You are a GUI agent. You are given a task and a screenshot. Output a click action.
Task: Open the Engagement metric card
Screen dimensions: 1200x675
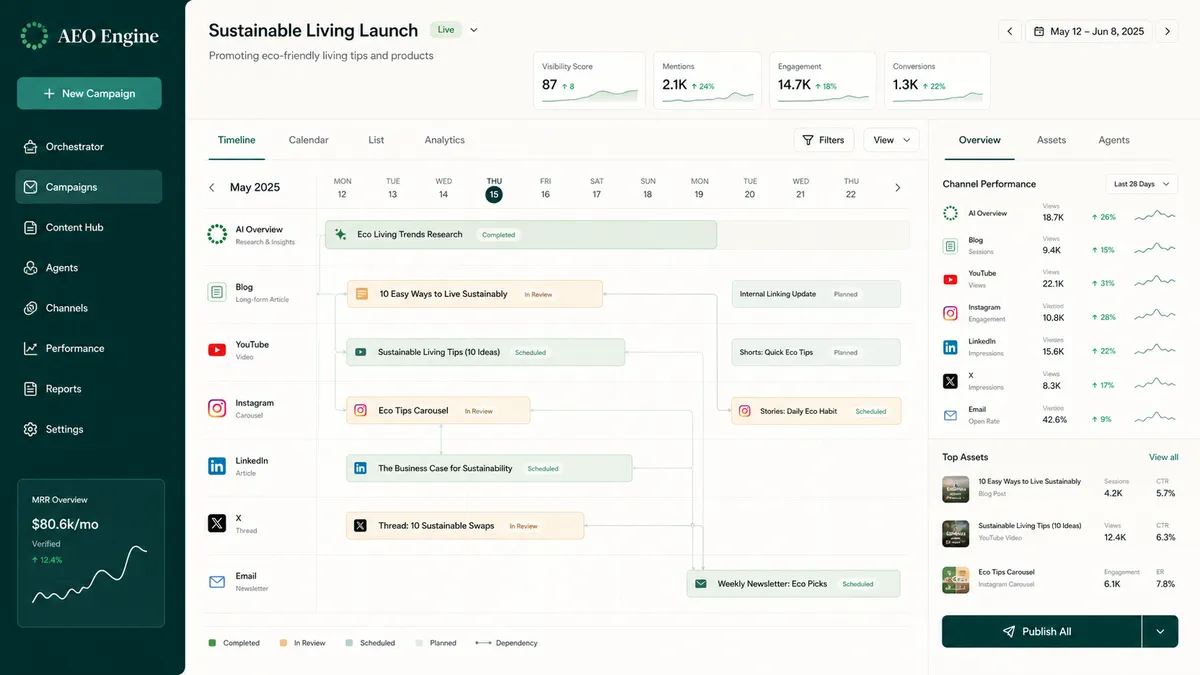[823, 81]
